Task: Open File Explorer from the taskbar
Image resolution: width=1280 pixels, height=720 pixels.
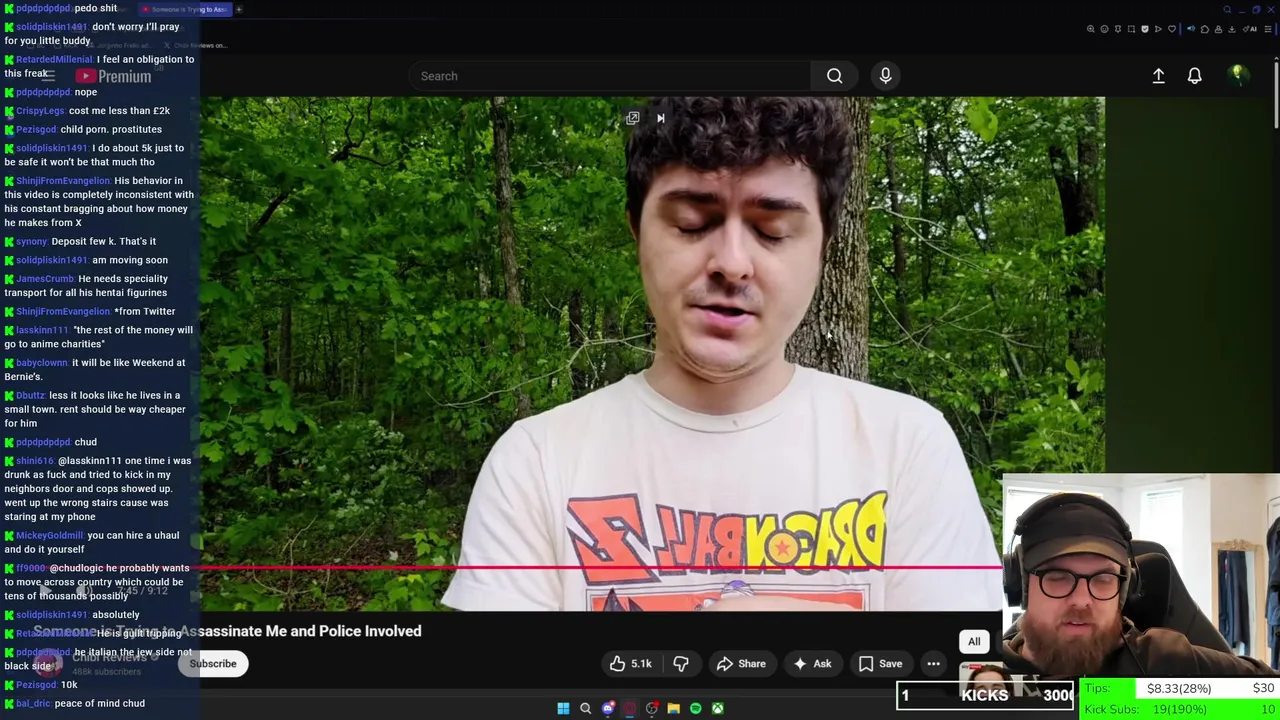Action: (673, 708)
